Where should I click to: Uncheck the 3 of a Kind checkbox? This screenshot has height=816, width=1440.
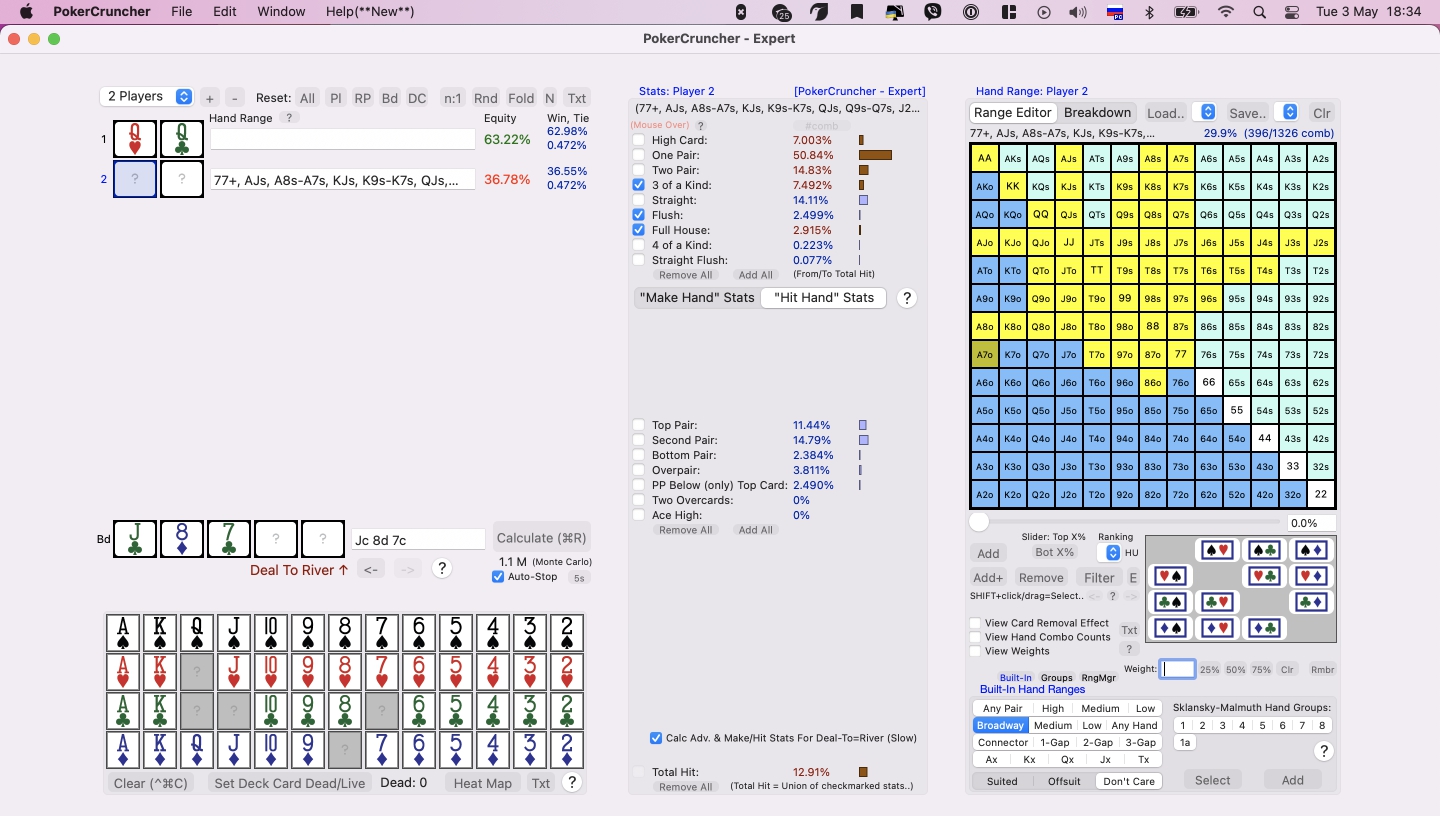(x=639, y=185)
